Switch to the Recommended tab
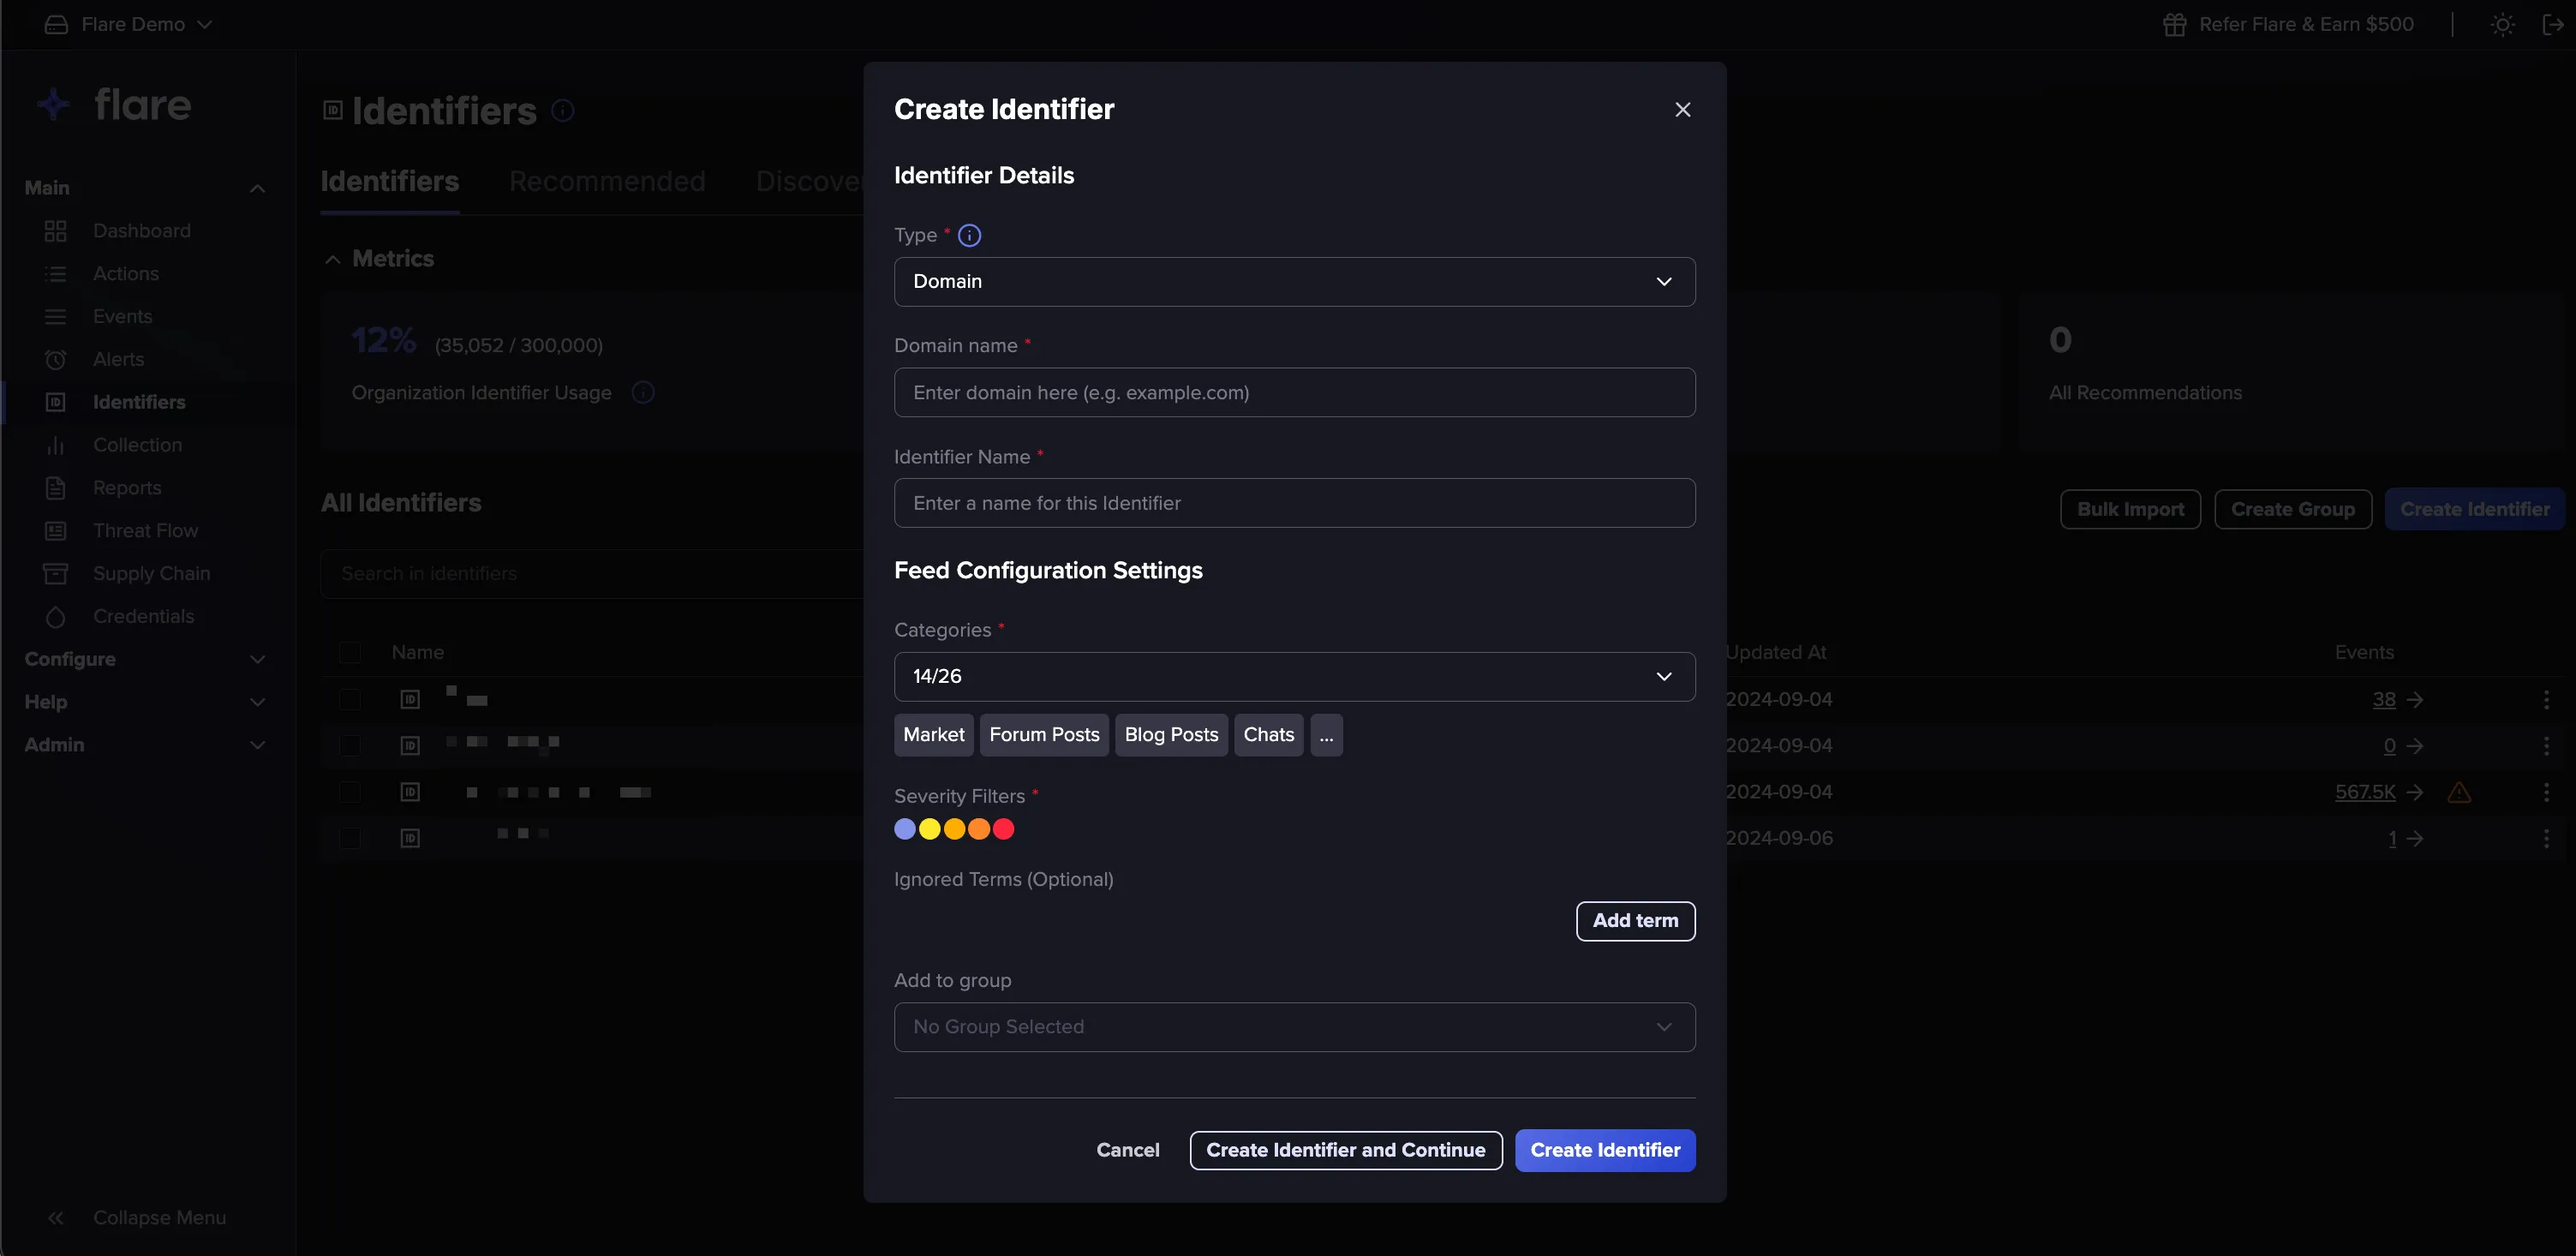2576x1256 pixels. coord(607,182)
